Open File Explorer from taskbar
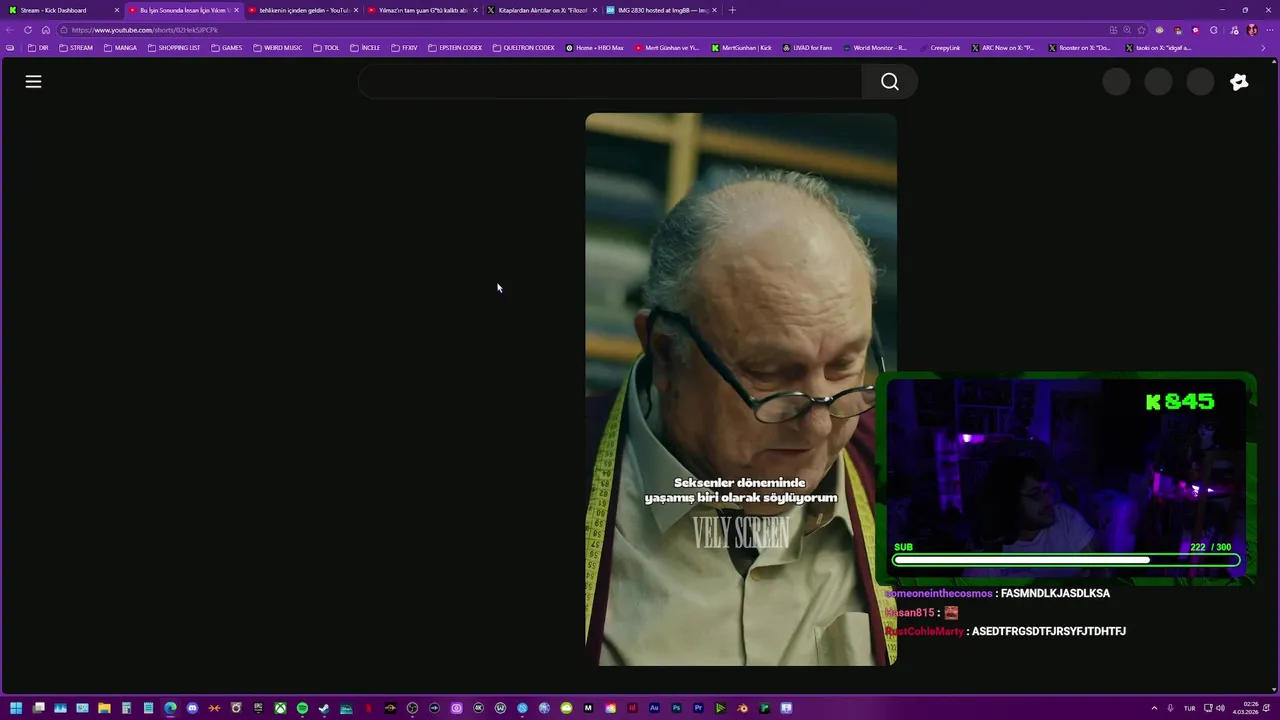This screenshot has height=720, width=1280. pos(104,708)
